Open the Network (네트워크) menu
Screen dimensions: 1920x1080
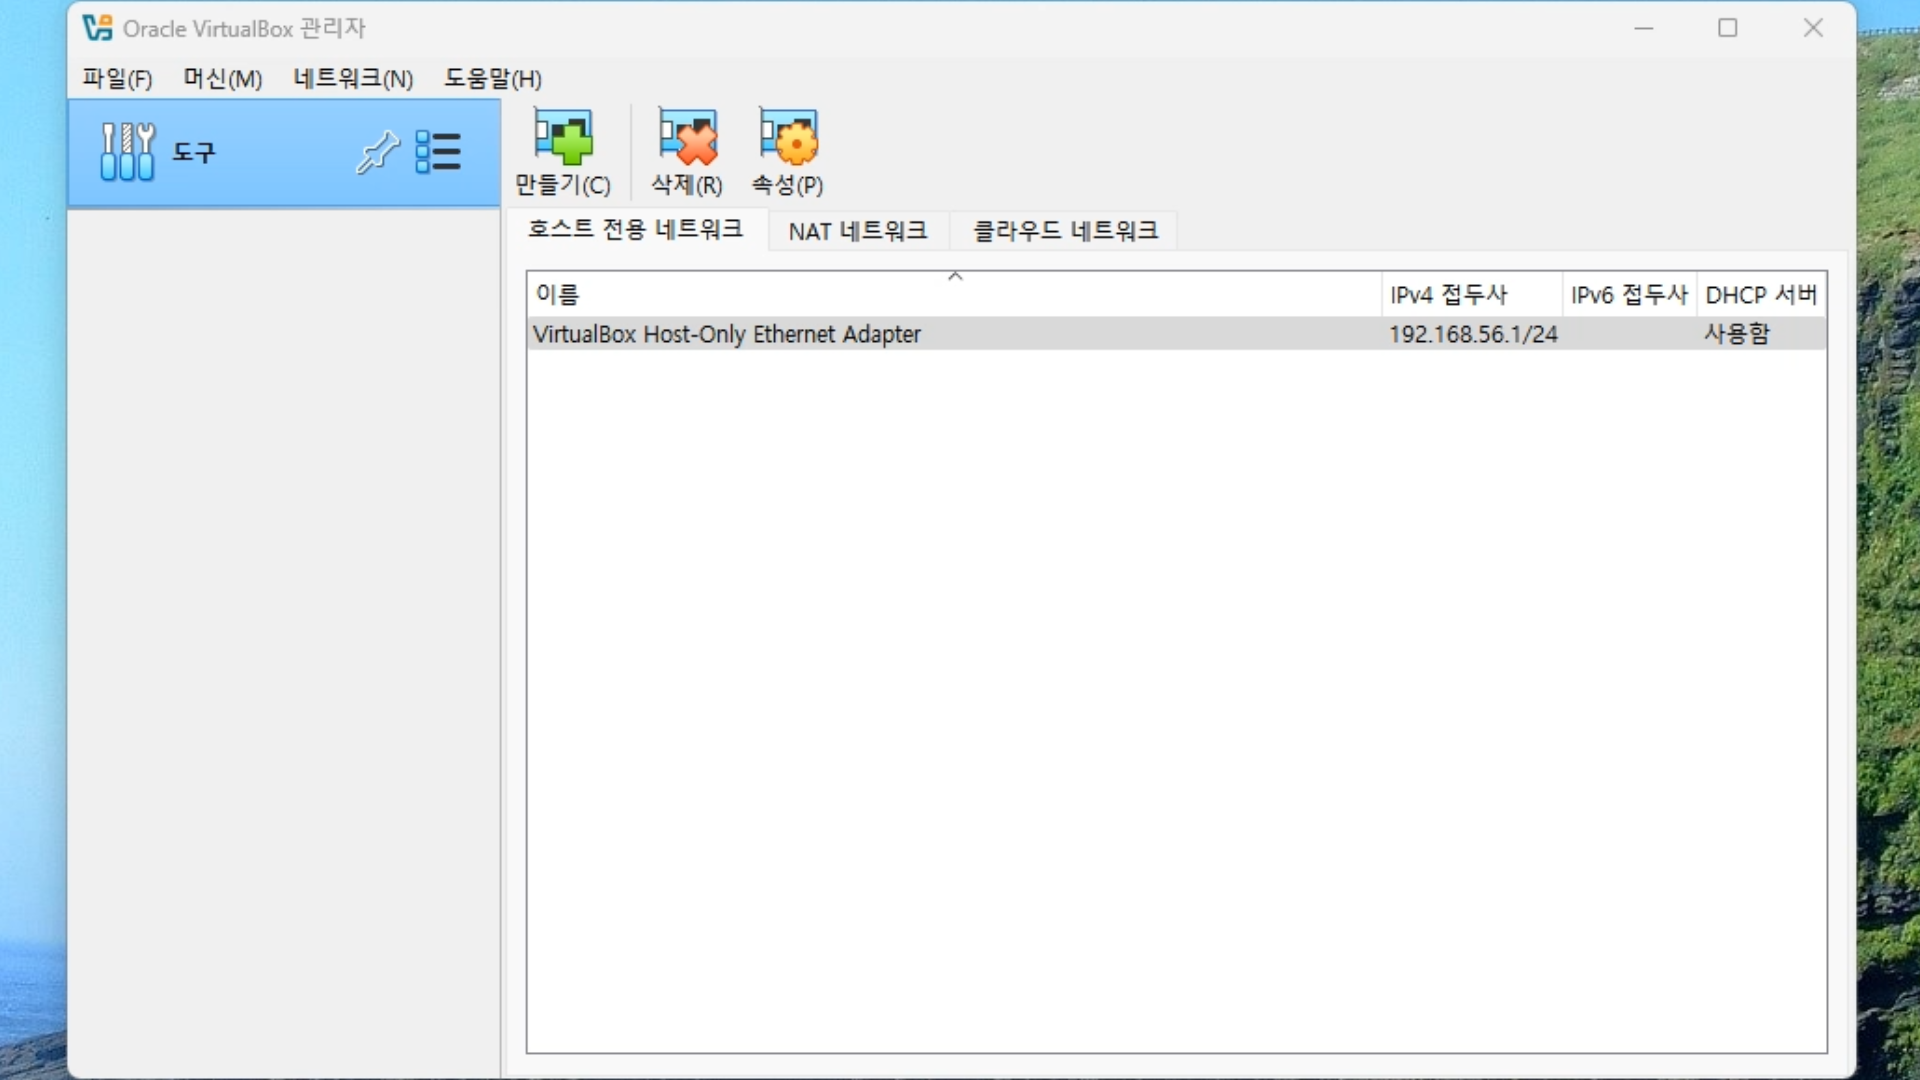(353, 79)
